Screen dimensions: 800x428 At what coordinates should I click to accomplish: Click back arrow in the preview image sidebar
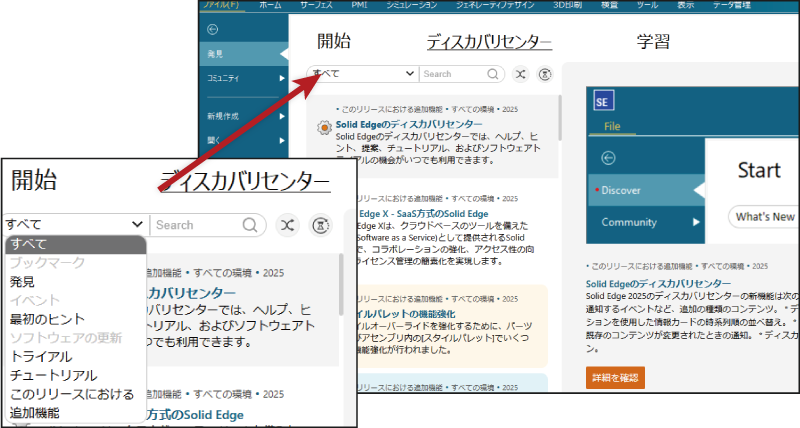[608, 158]
